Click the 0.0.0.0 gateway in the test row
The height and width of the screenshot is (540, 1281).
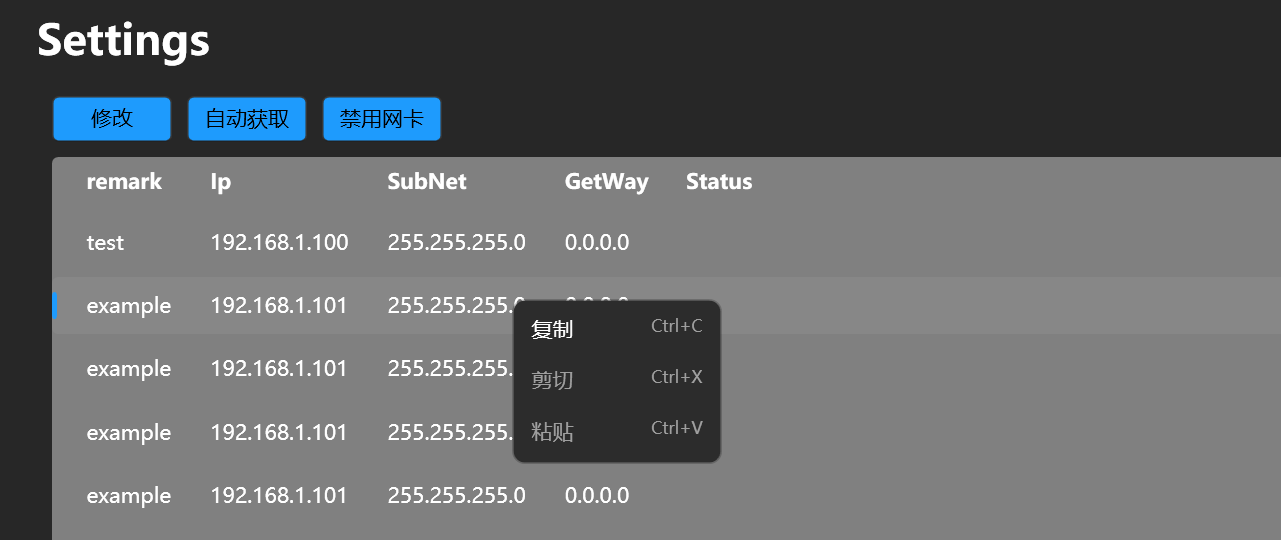597,243
